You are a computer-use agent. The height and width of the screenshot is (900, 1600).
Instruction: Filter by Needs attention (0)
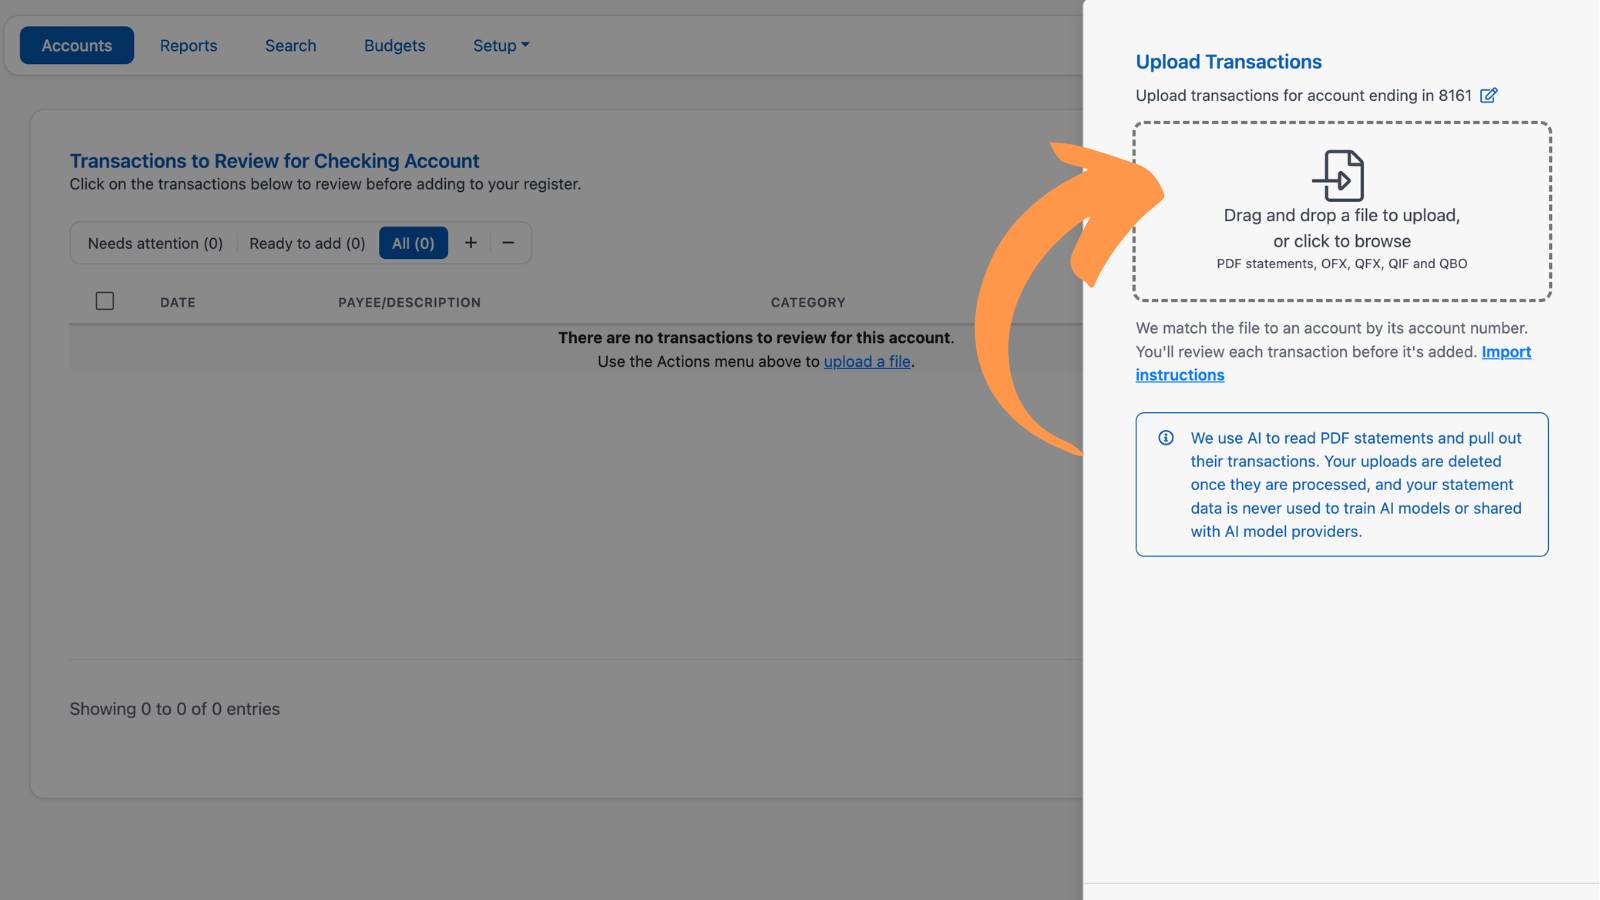(x=155, y=243)
